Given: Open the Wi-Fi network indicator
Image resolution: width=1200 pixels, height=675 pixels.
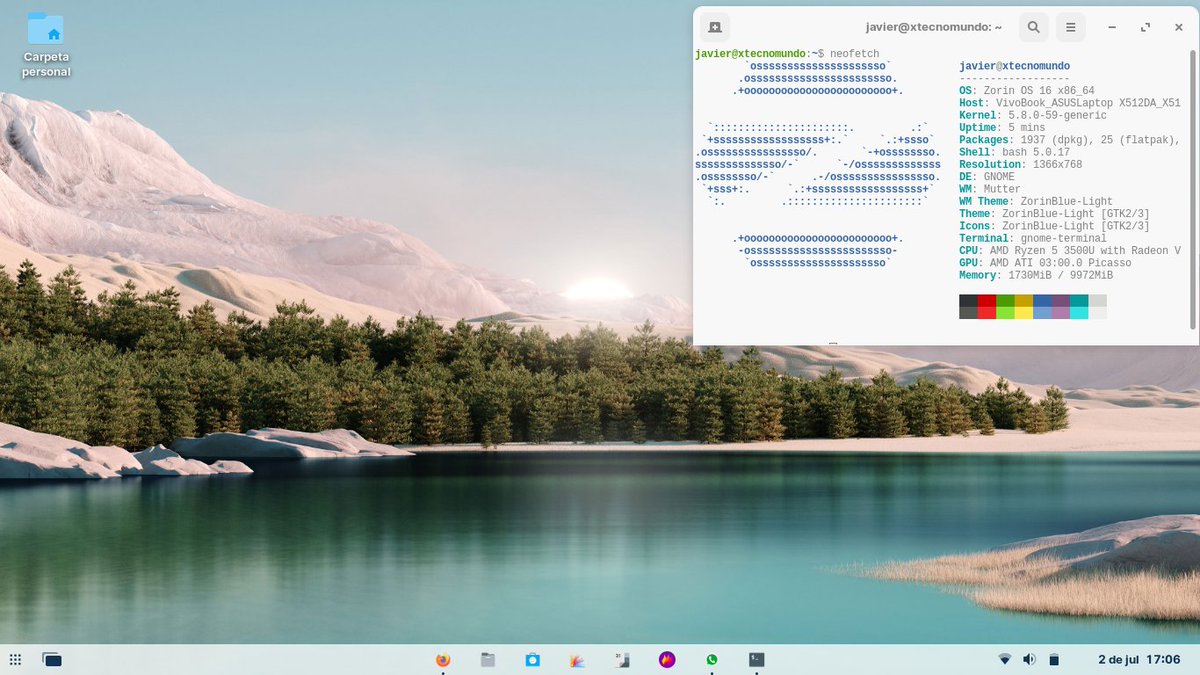Looking at the screenshot, I should coord(1005,659).
